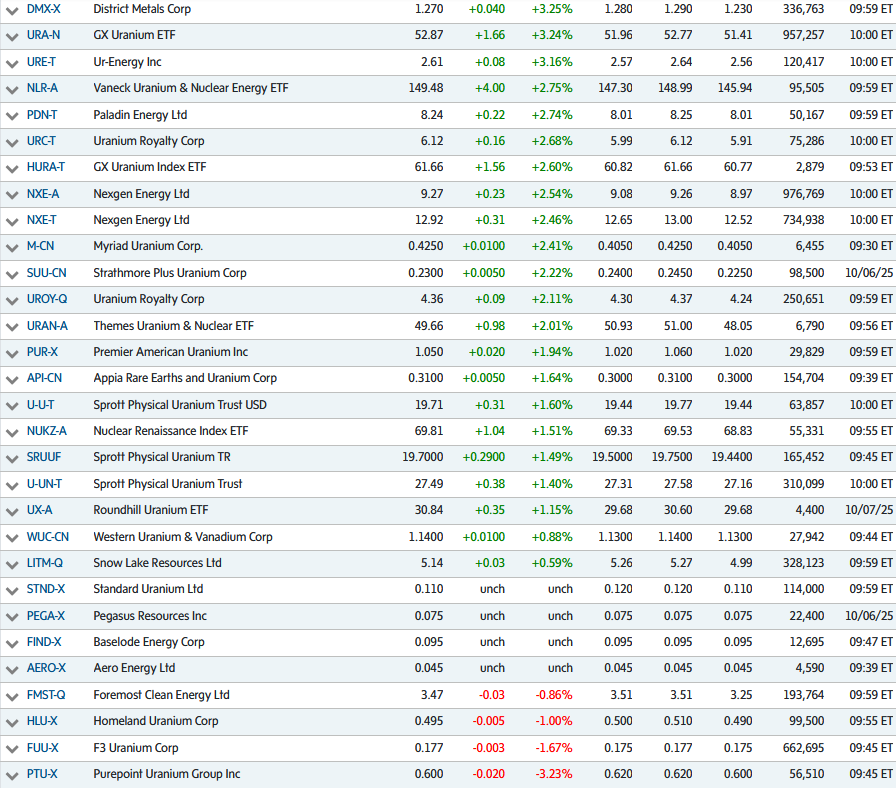The height and width of the screenshot is (788, 896).
Task: Click Vaneck Uranium & Nuclear Energy ETF name
Action: (190, 88)
